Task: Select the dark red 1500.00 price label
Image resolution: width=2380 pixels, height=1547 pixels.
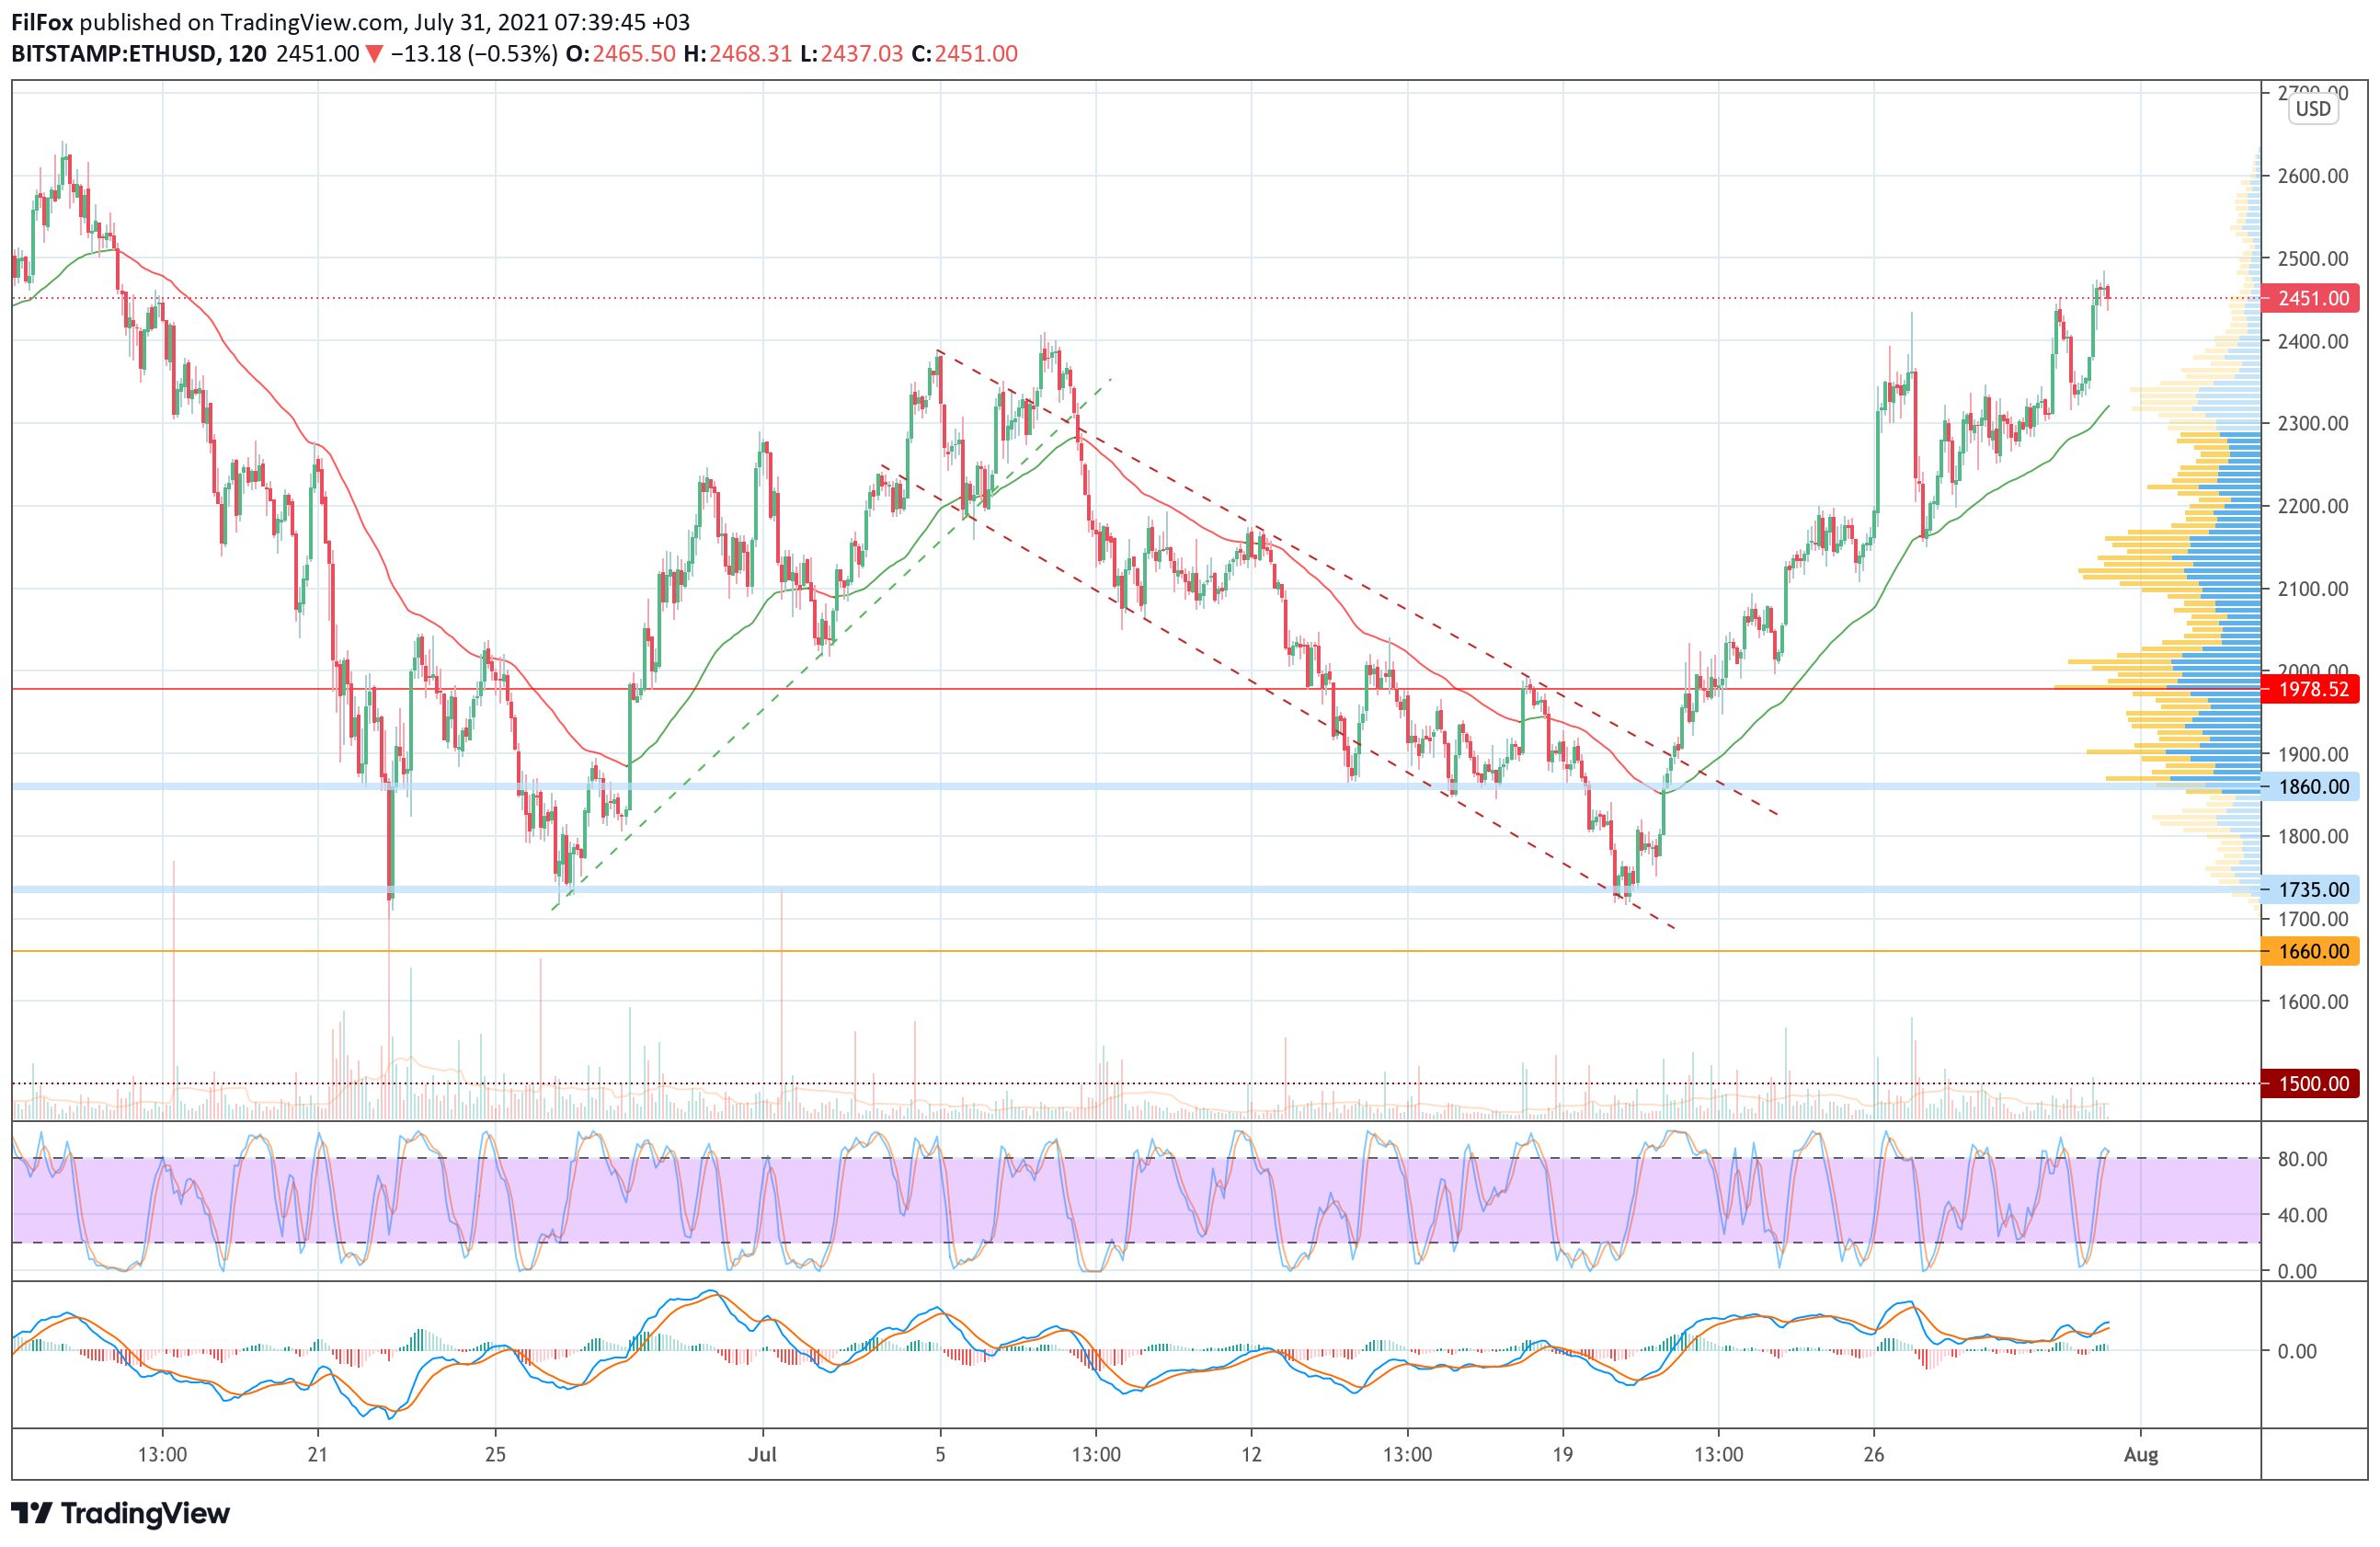Action: (2312, 1083)
